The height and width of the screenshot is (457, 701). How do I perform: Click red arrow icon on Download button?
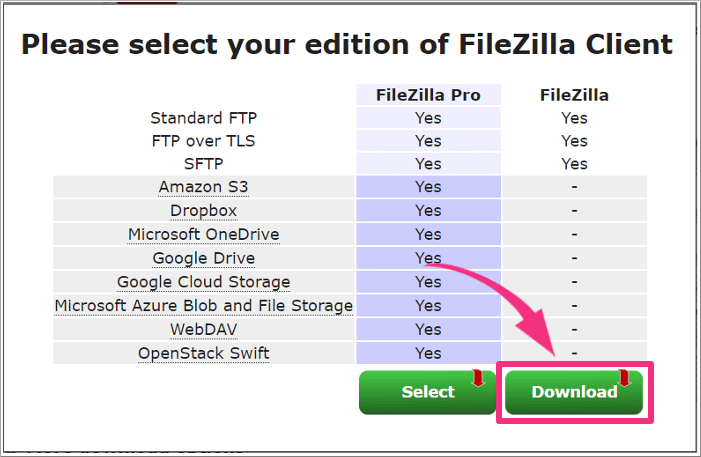point(625,378)
